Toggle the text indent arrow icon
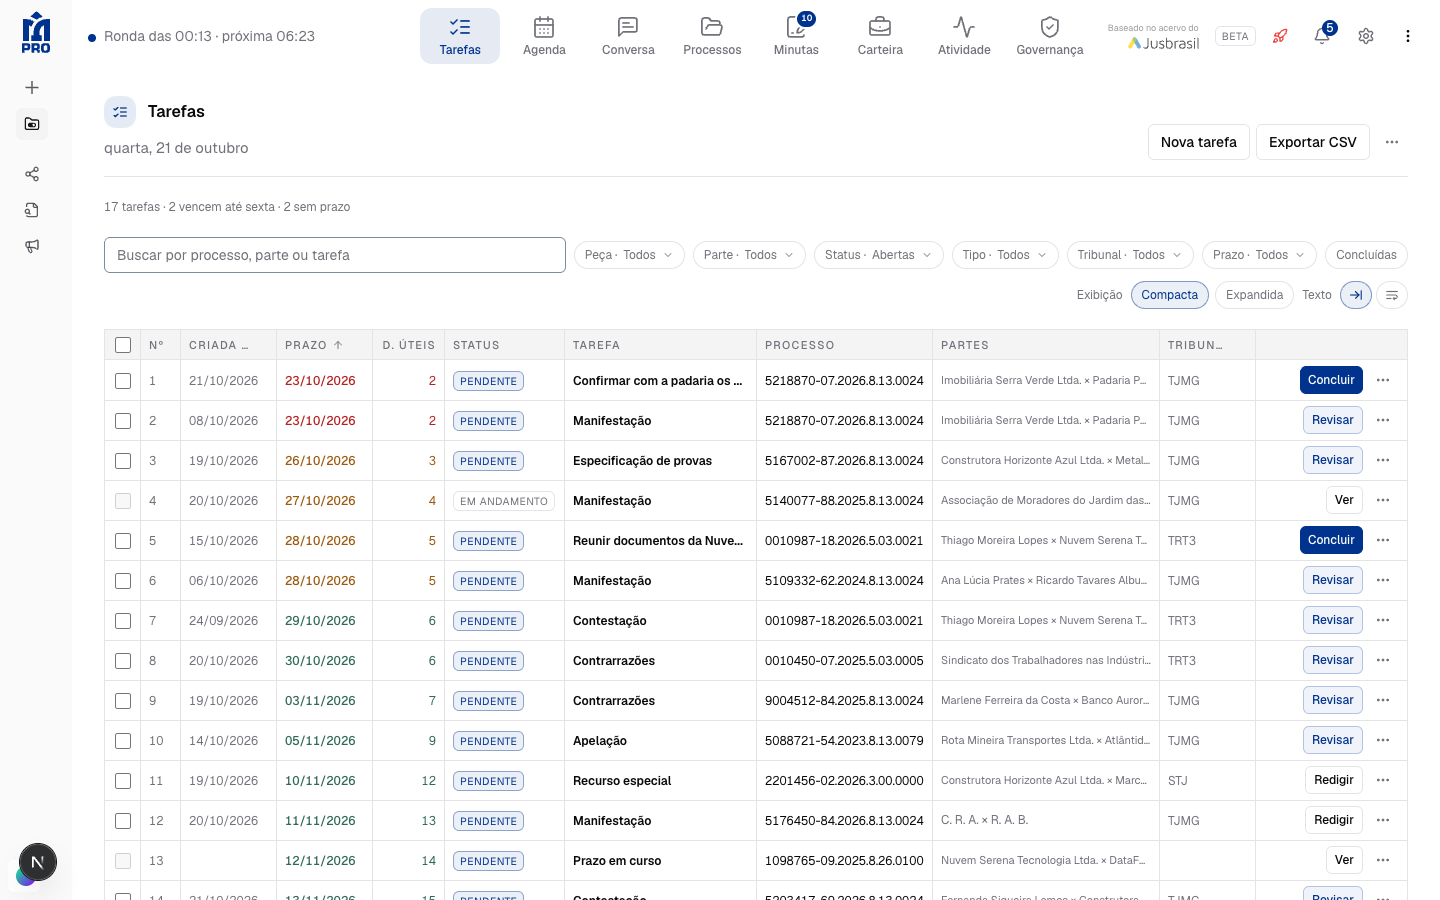1440x900 pixels. [1356, 295]
